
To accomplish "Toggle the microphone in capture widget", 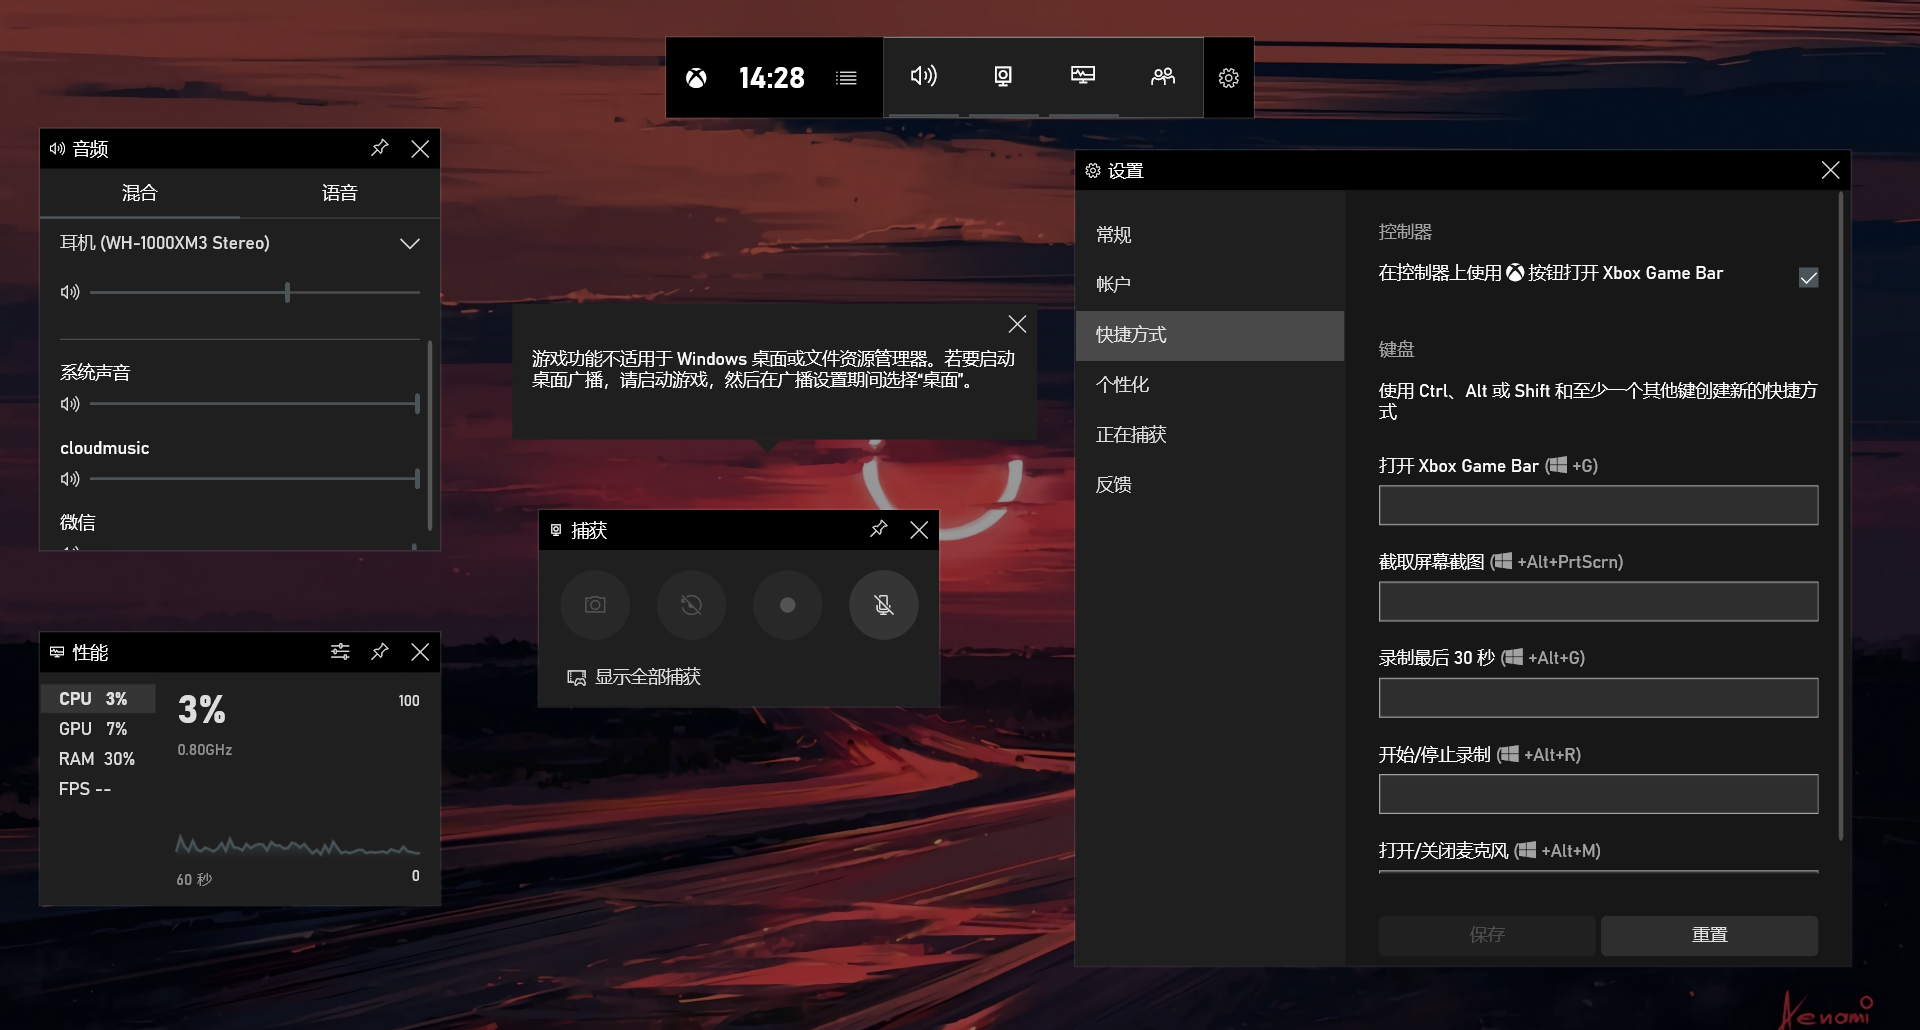I will pos(883,605).
